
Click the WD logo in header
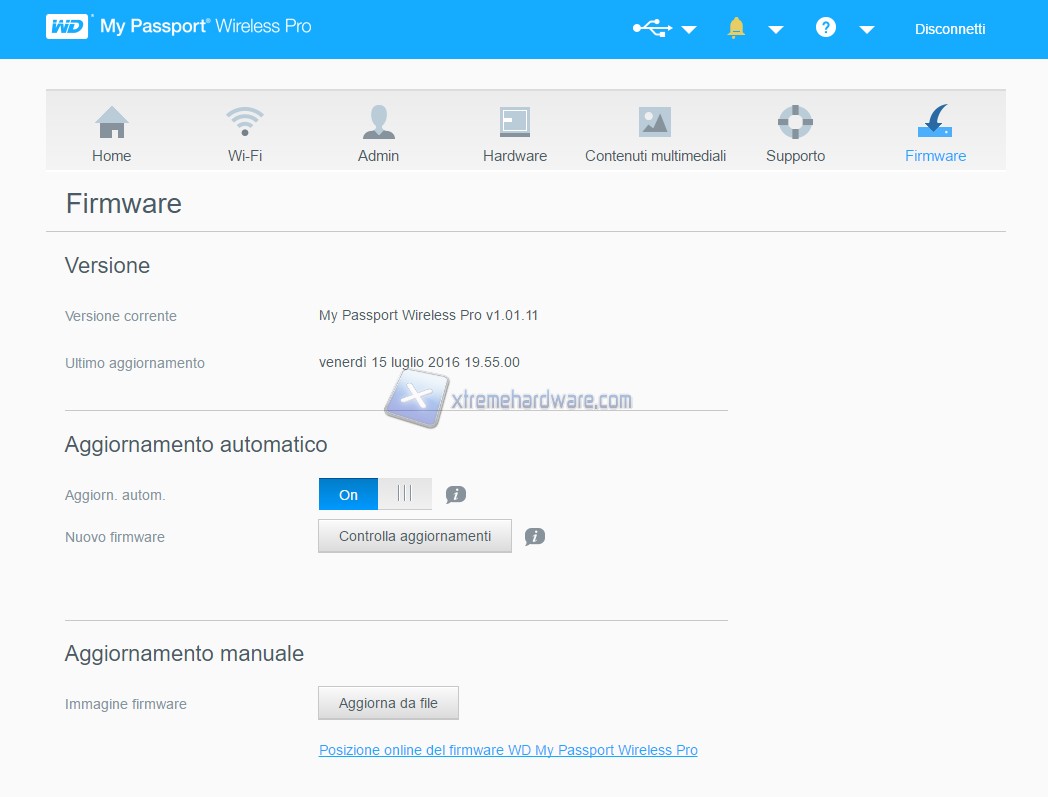pos(68,27)
